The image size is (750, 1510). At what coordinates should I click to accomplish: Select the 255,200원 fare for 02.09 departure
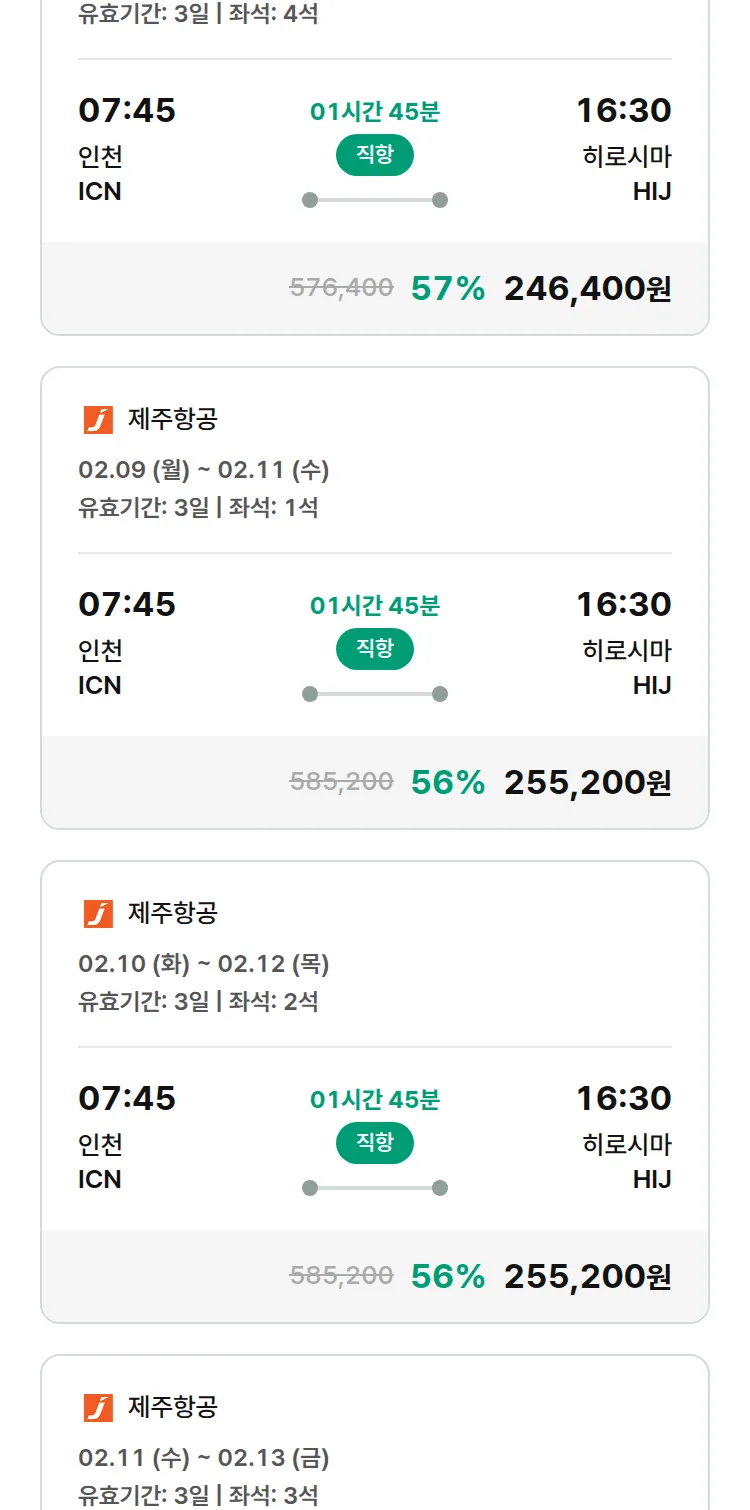tap(587, 783)
